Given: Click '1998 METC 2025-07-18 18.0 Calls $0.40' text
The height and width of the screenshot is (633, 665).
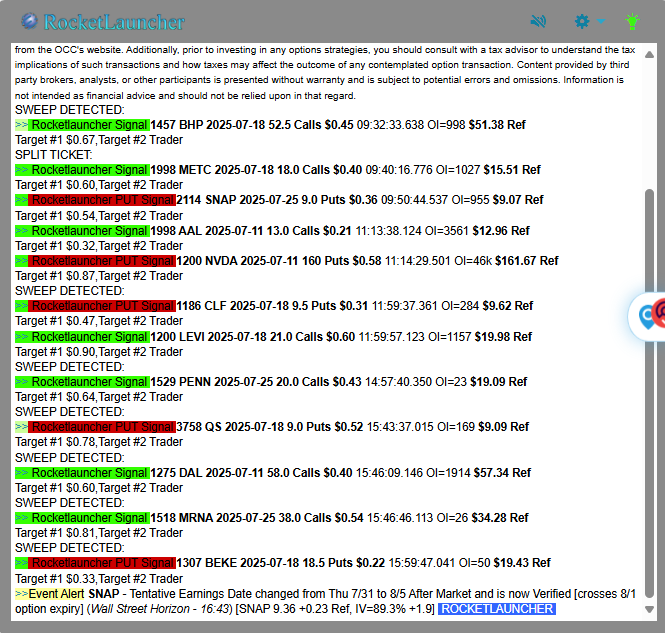Looking at the screenshot, I should coord(256,170).
